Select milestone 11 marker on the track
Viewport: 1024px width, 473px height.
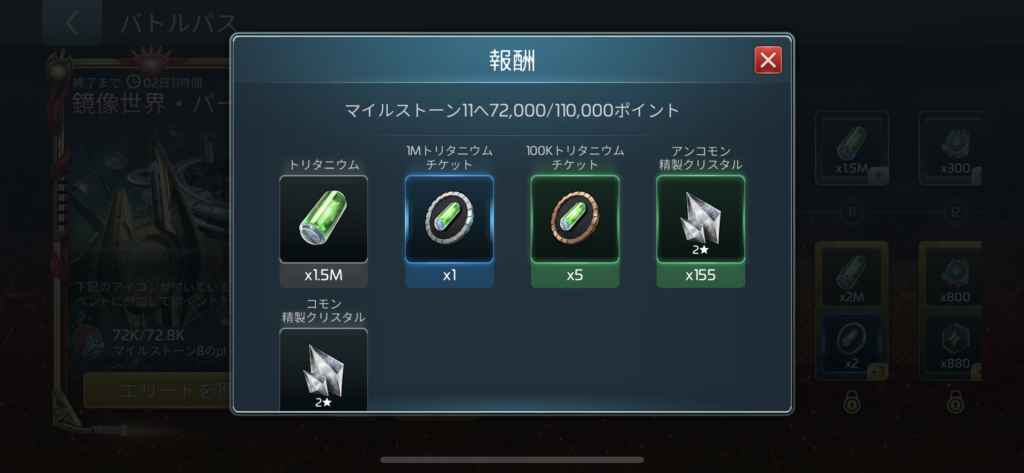pyautogui.click(x=852, y=213)
